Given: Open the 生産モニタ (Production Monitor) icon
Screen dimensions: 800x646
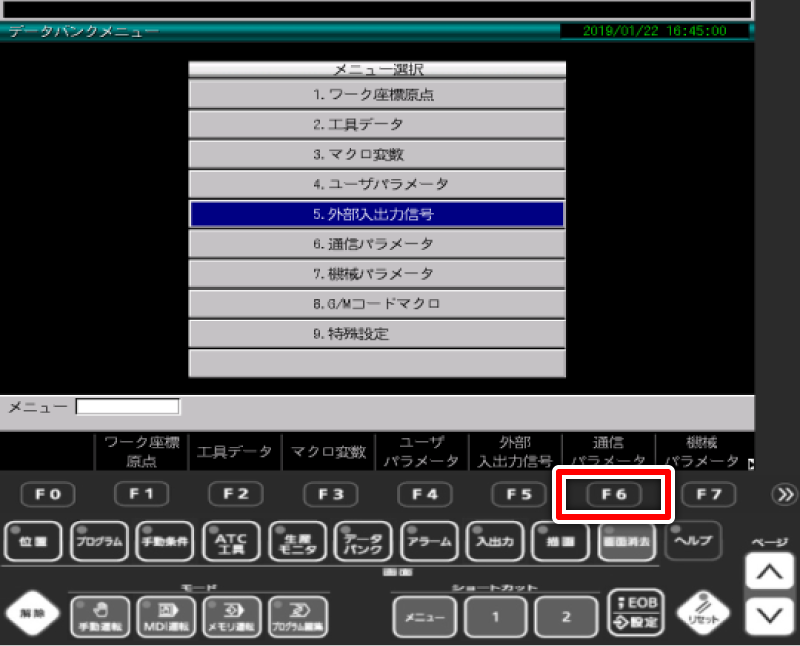Looking at the screenshot, I should (297, 541).
